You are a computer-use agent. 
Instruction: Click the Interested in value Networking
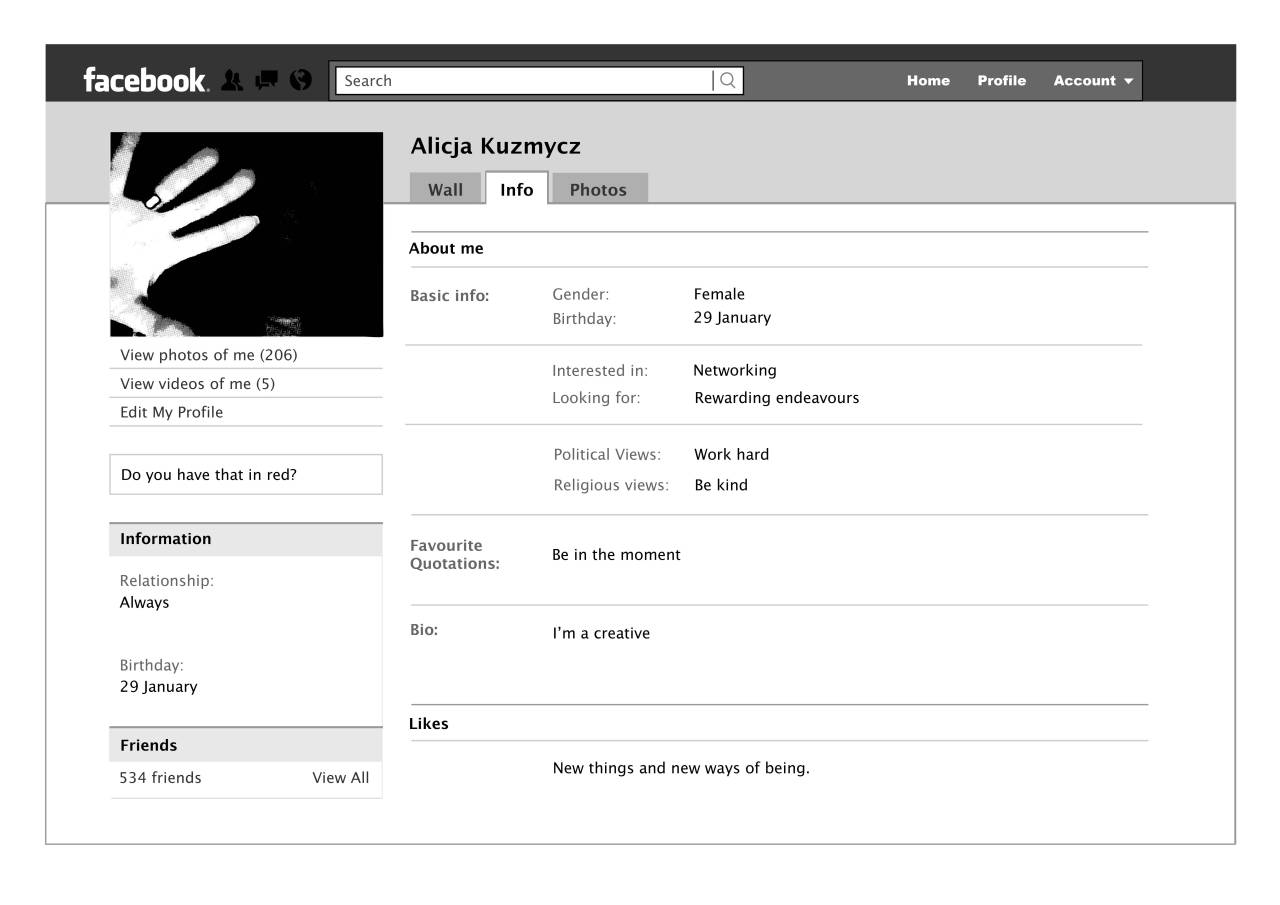click(x=735, y=371)
